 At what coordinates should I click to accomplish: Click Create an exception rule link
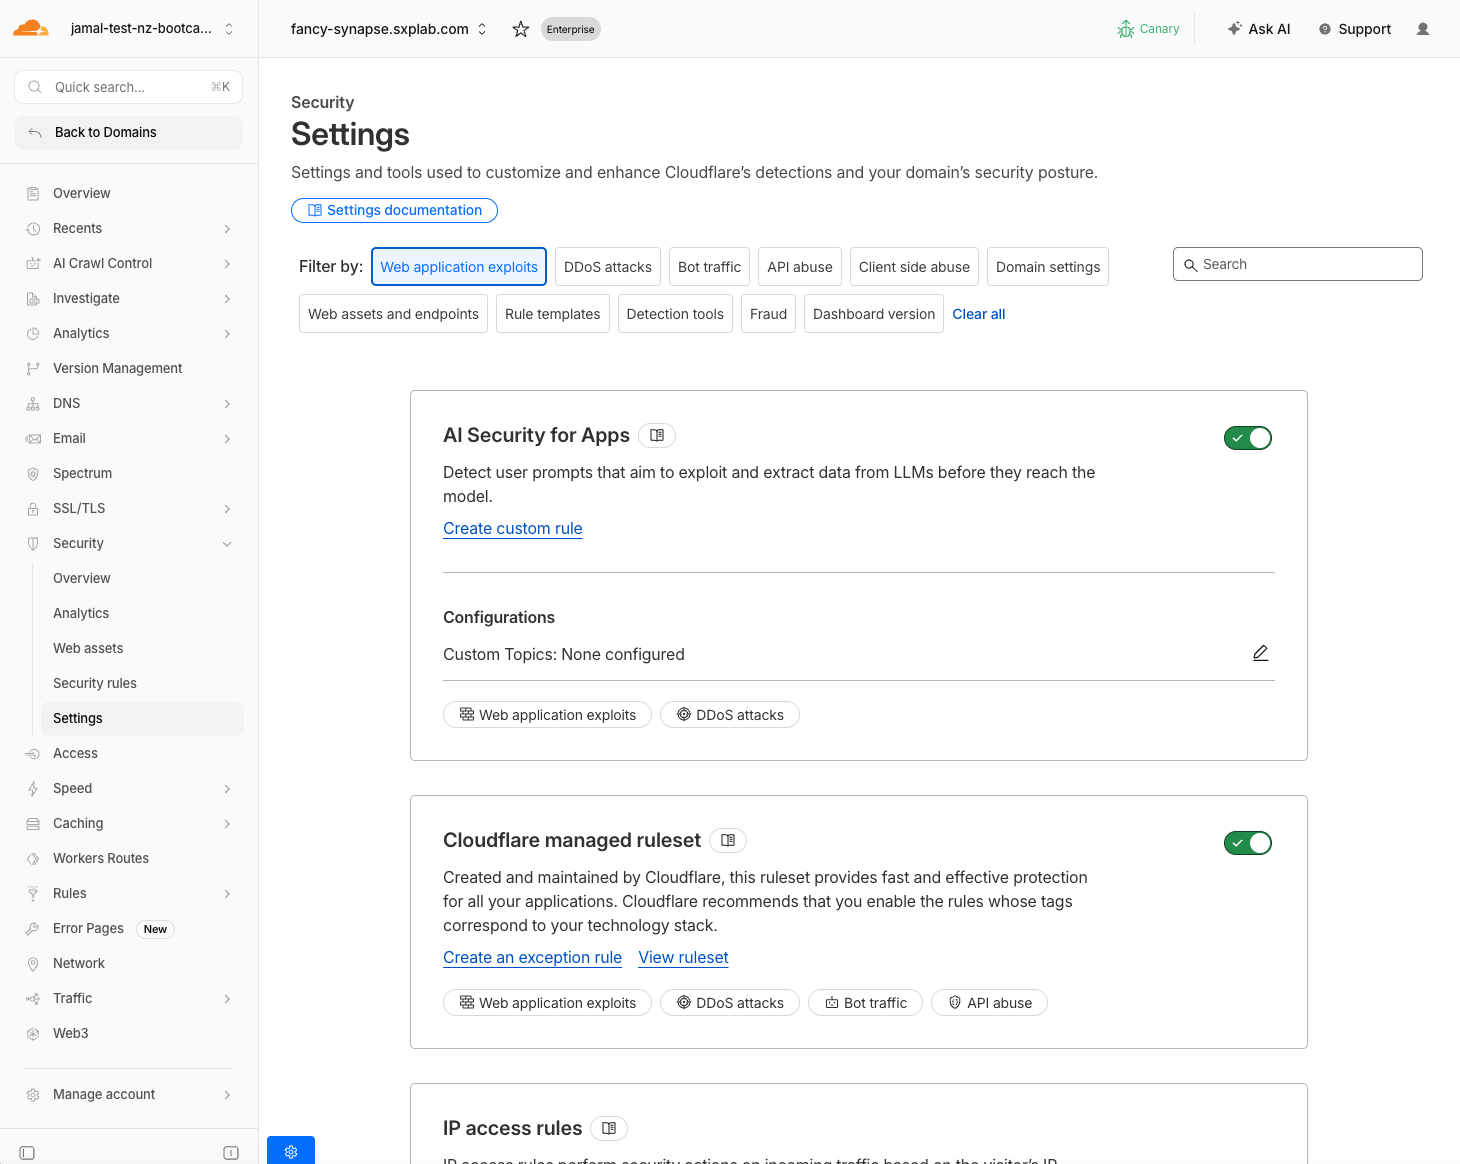(533, 957)
